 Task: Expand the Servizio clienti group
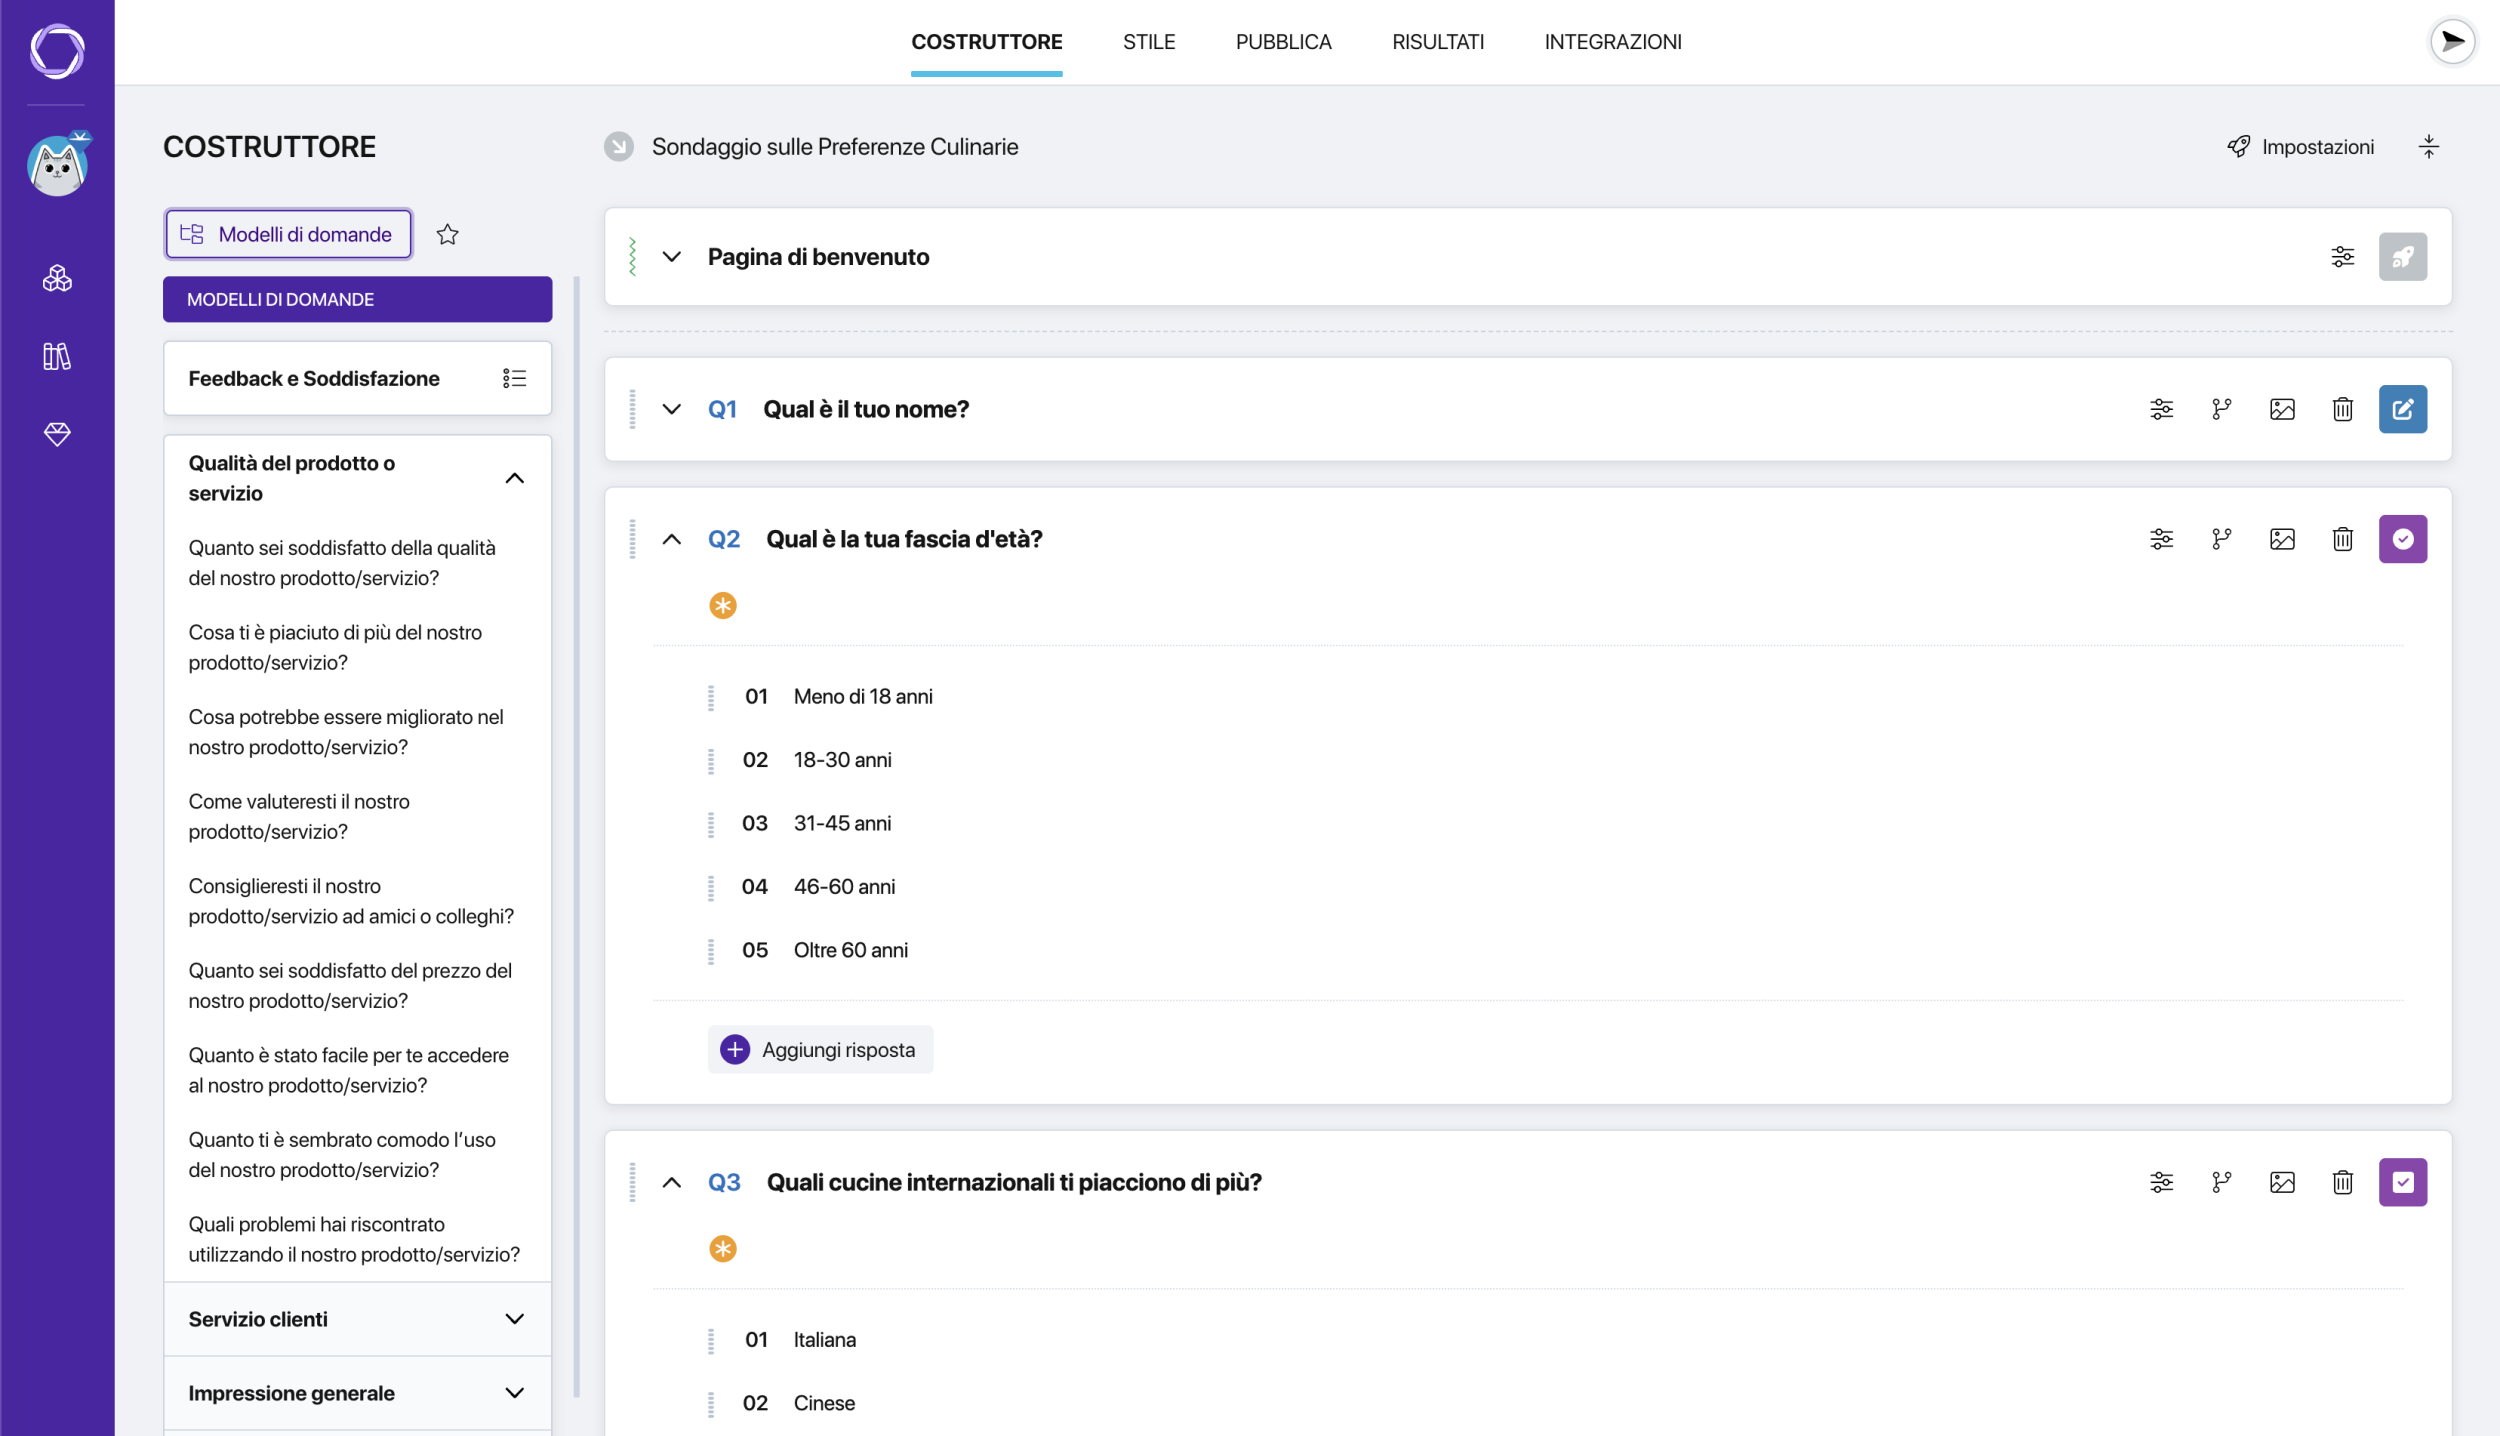514,1319
